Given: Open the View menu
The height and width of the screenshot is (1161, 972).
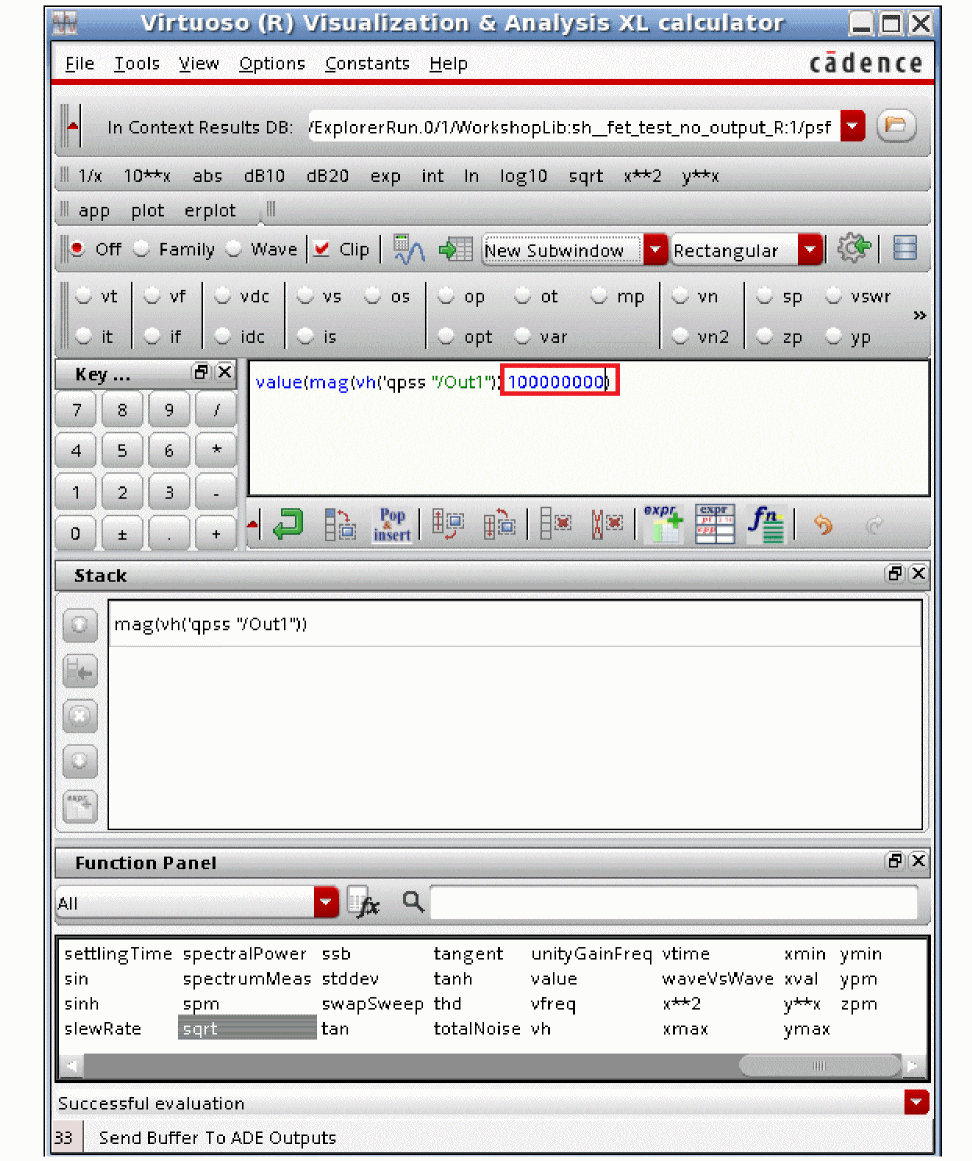Looking at the screenshot, I should click(198, 64).
